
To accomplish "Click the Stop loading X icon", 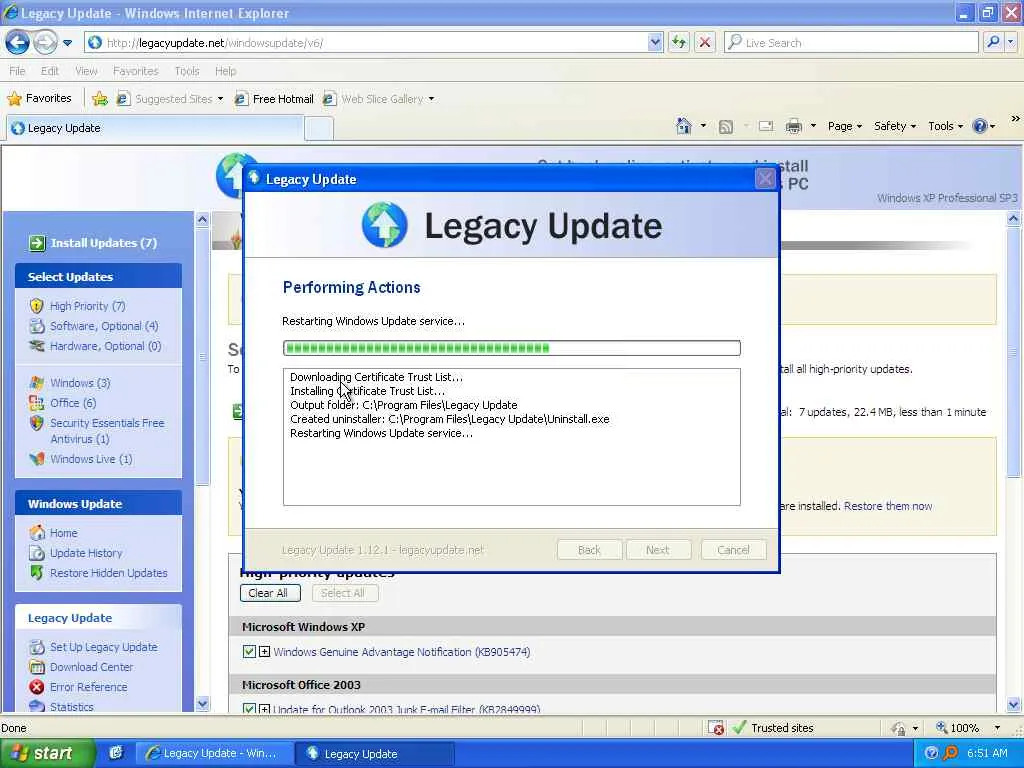I will click(x=705, y=43).
